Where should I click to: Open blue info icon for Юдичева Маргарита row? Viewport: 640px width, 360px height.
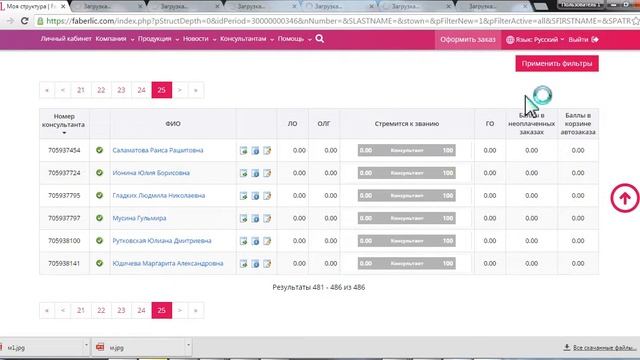point(256,264)
